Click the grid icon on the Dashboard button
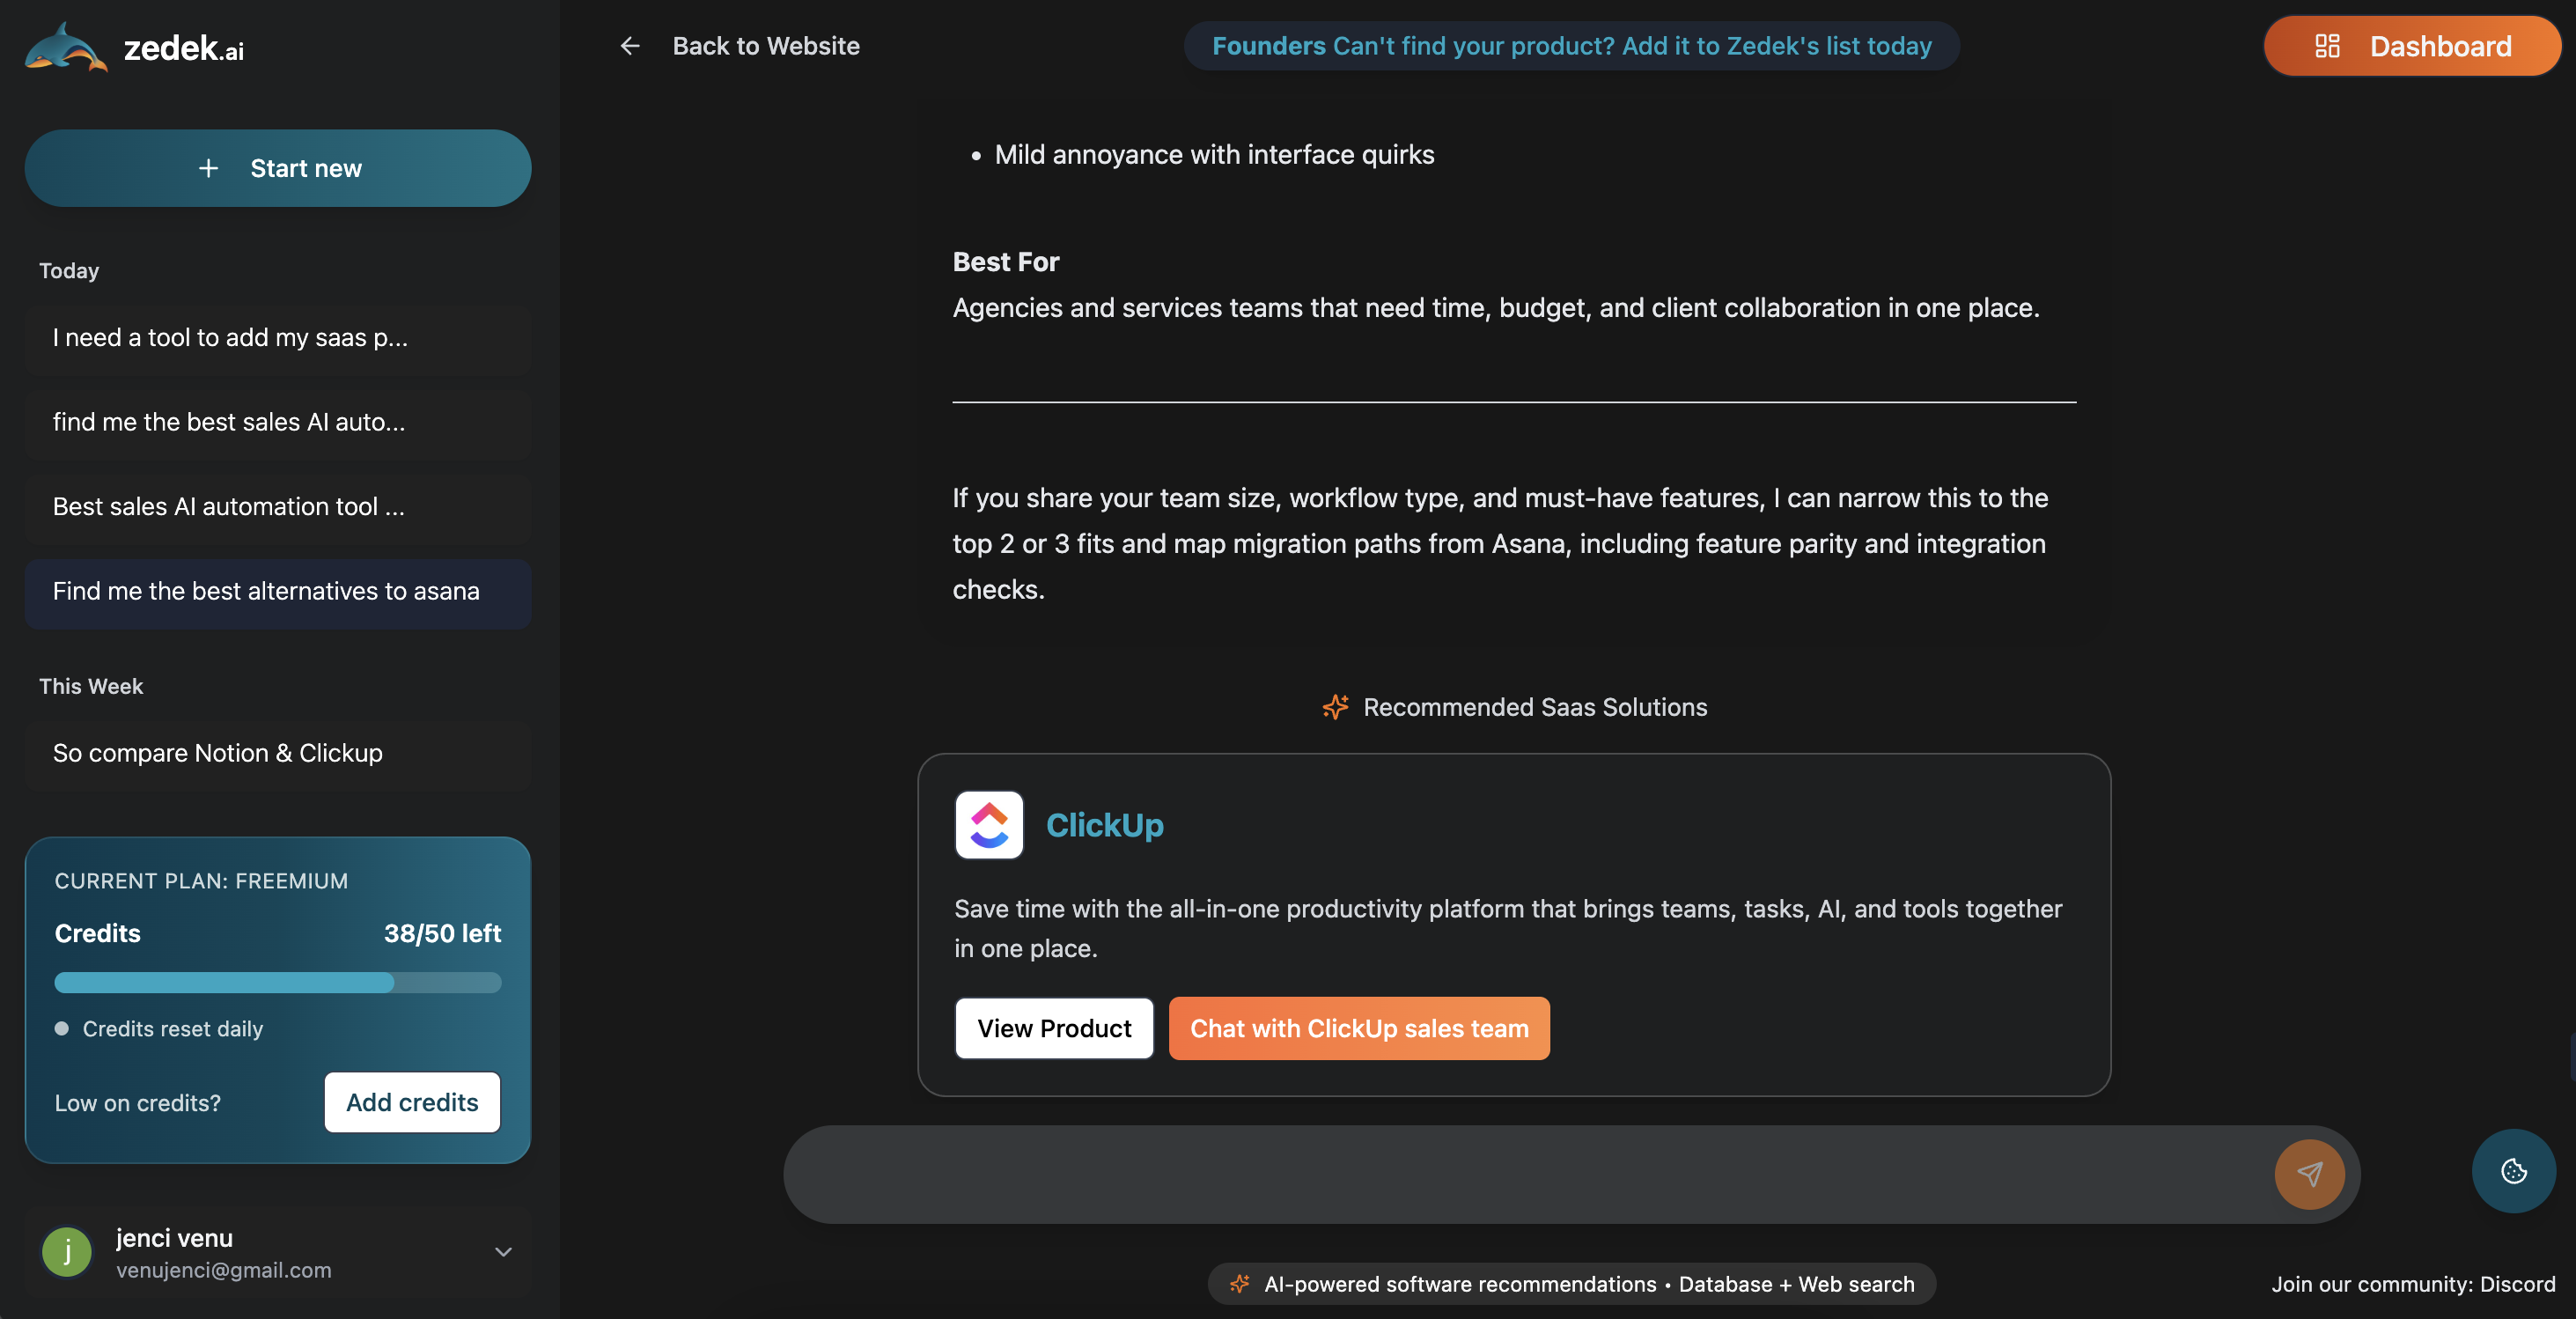Viewport: 2576px width, 1319px height. coord(2329,45)
